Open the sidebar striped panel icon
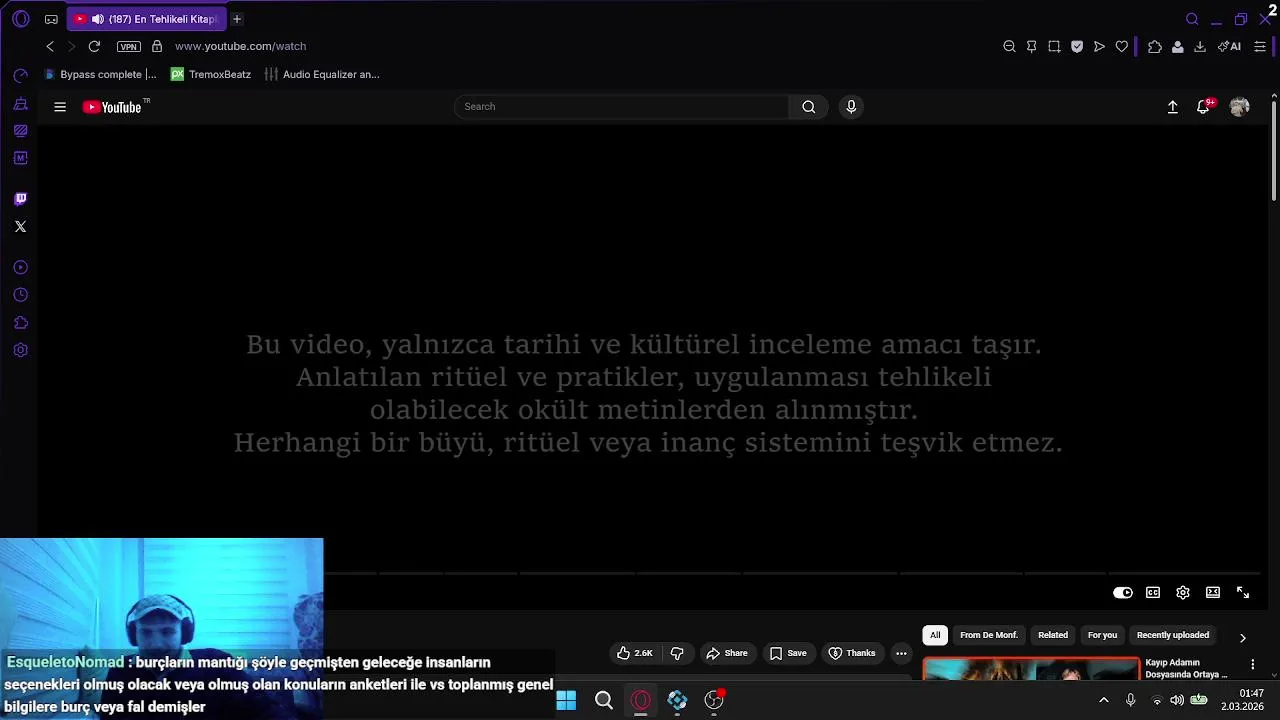This screenshot has height=720, width=1280. [x=20, y=130]
